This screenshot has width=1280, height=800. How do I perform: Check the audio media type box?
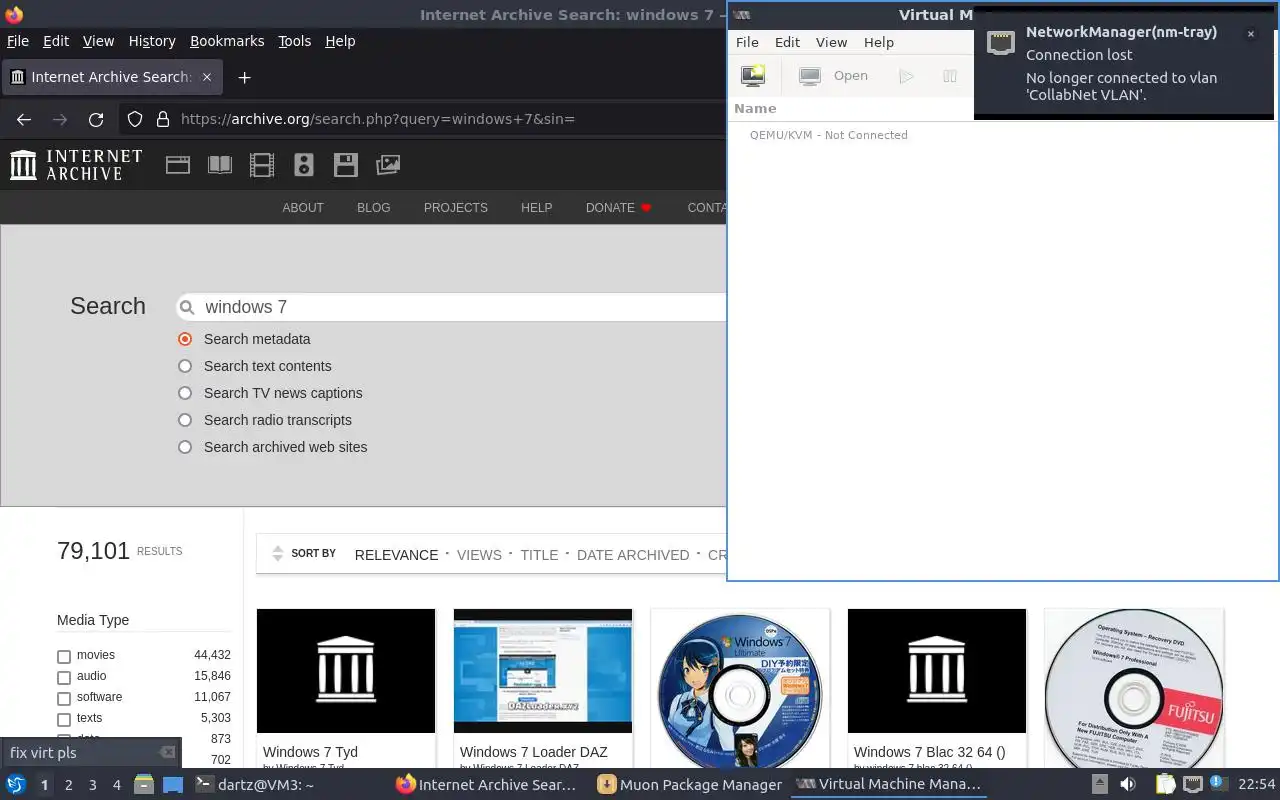64,677
